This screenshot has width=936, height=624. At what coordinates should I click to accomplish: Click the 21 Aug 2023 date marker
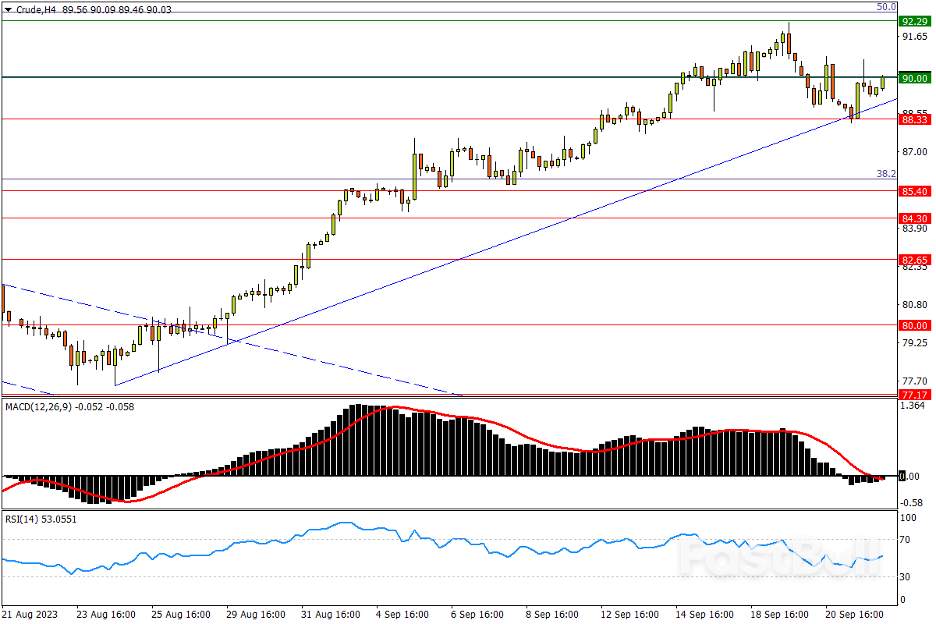pyautogui.click(x=28, y=614)
